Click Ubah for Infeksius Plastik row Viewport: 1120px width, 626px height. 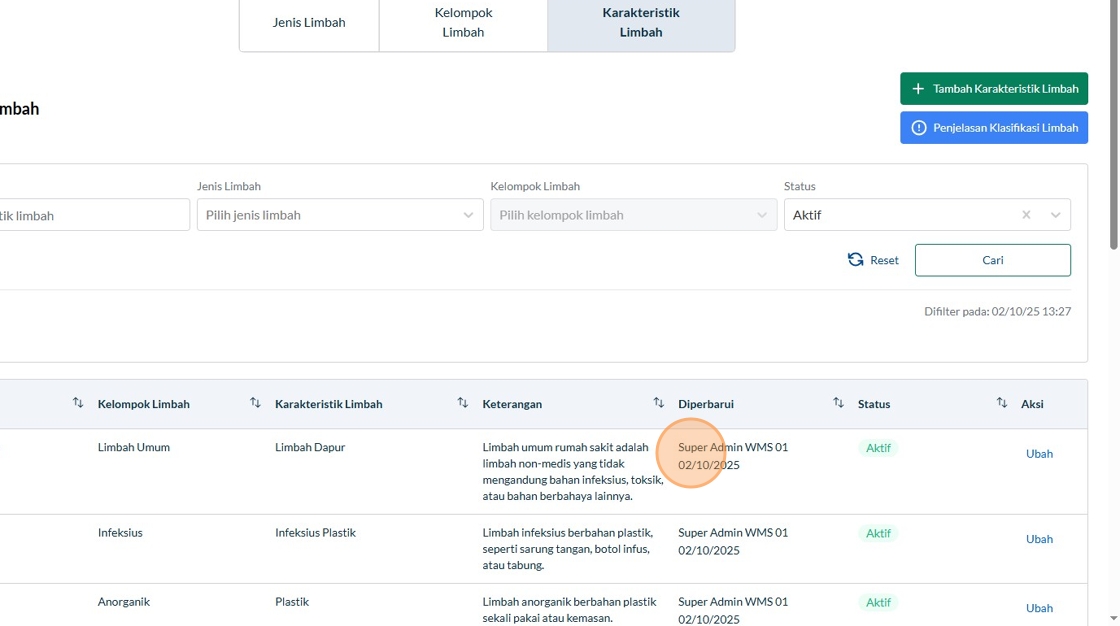(x=1039, y=539)
